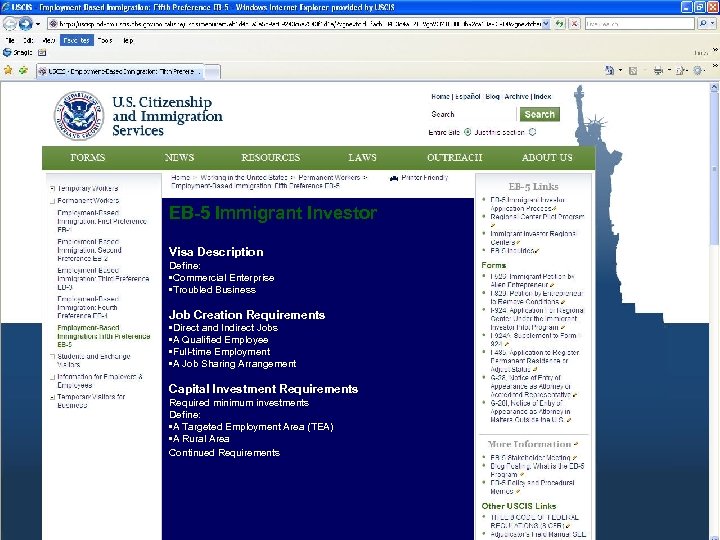Expand Temporary Workers in sidebar
Screen dimensions: 720x540
coord(53,188)
